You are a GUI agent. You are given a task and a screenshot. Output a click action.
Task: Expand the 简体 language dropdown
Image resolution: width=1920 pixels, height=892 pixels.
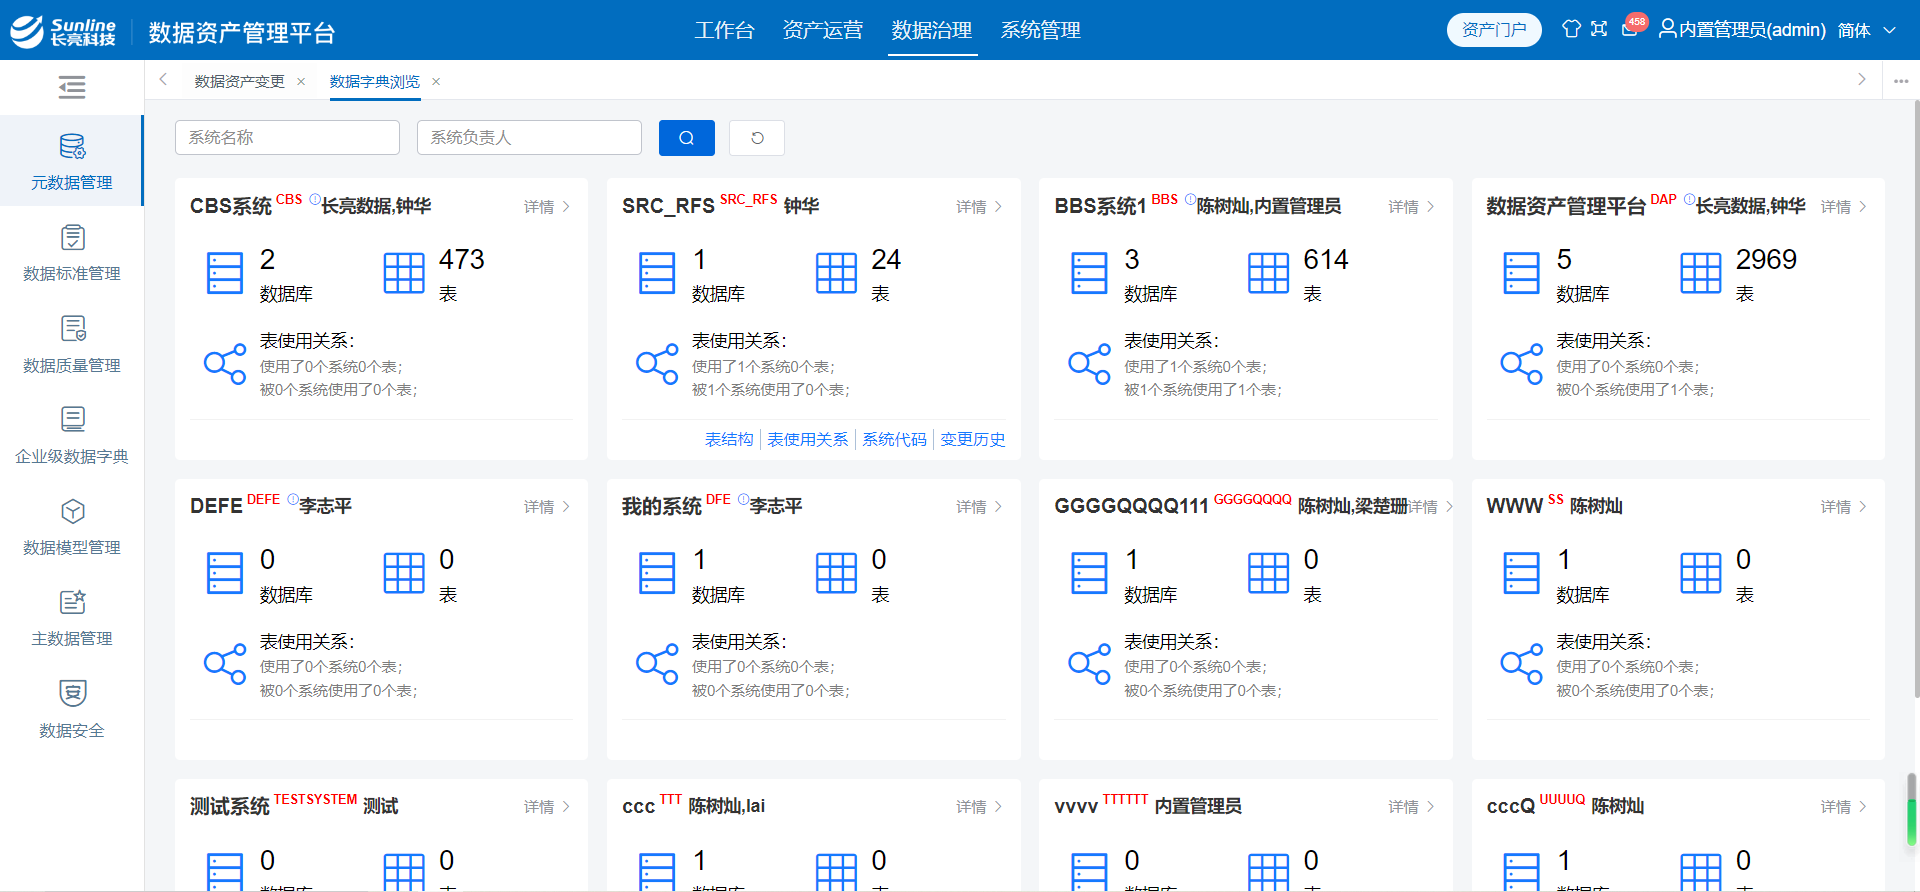1866,30
